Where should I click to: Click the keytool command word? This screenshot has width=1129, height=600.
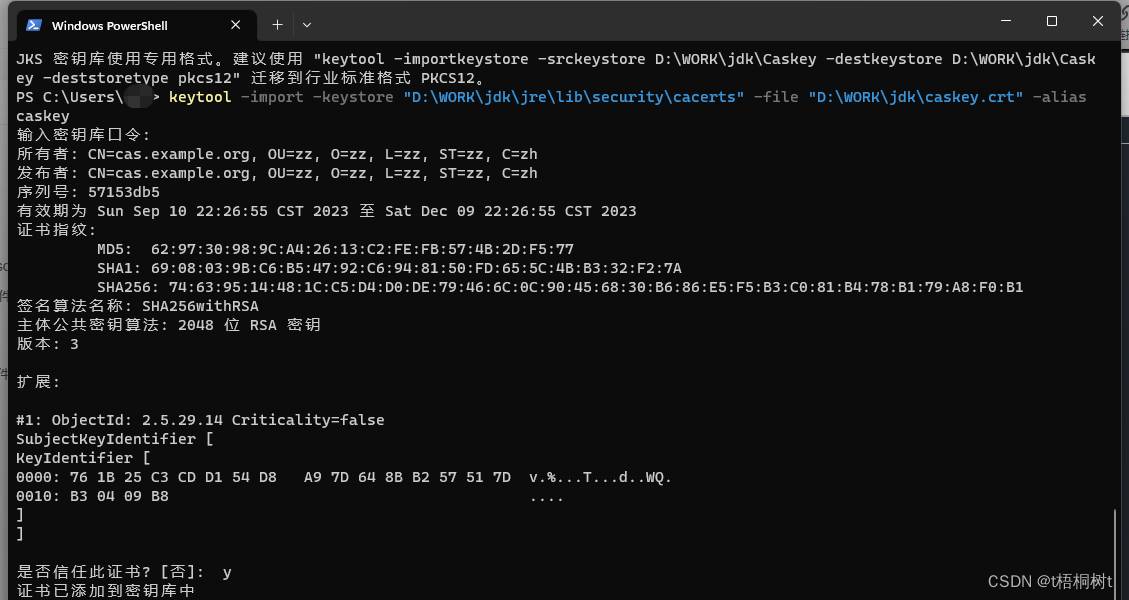[200, 97]
